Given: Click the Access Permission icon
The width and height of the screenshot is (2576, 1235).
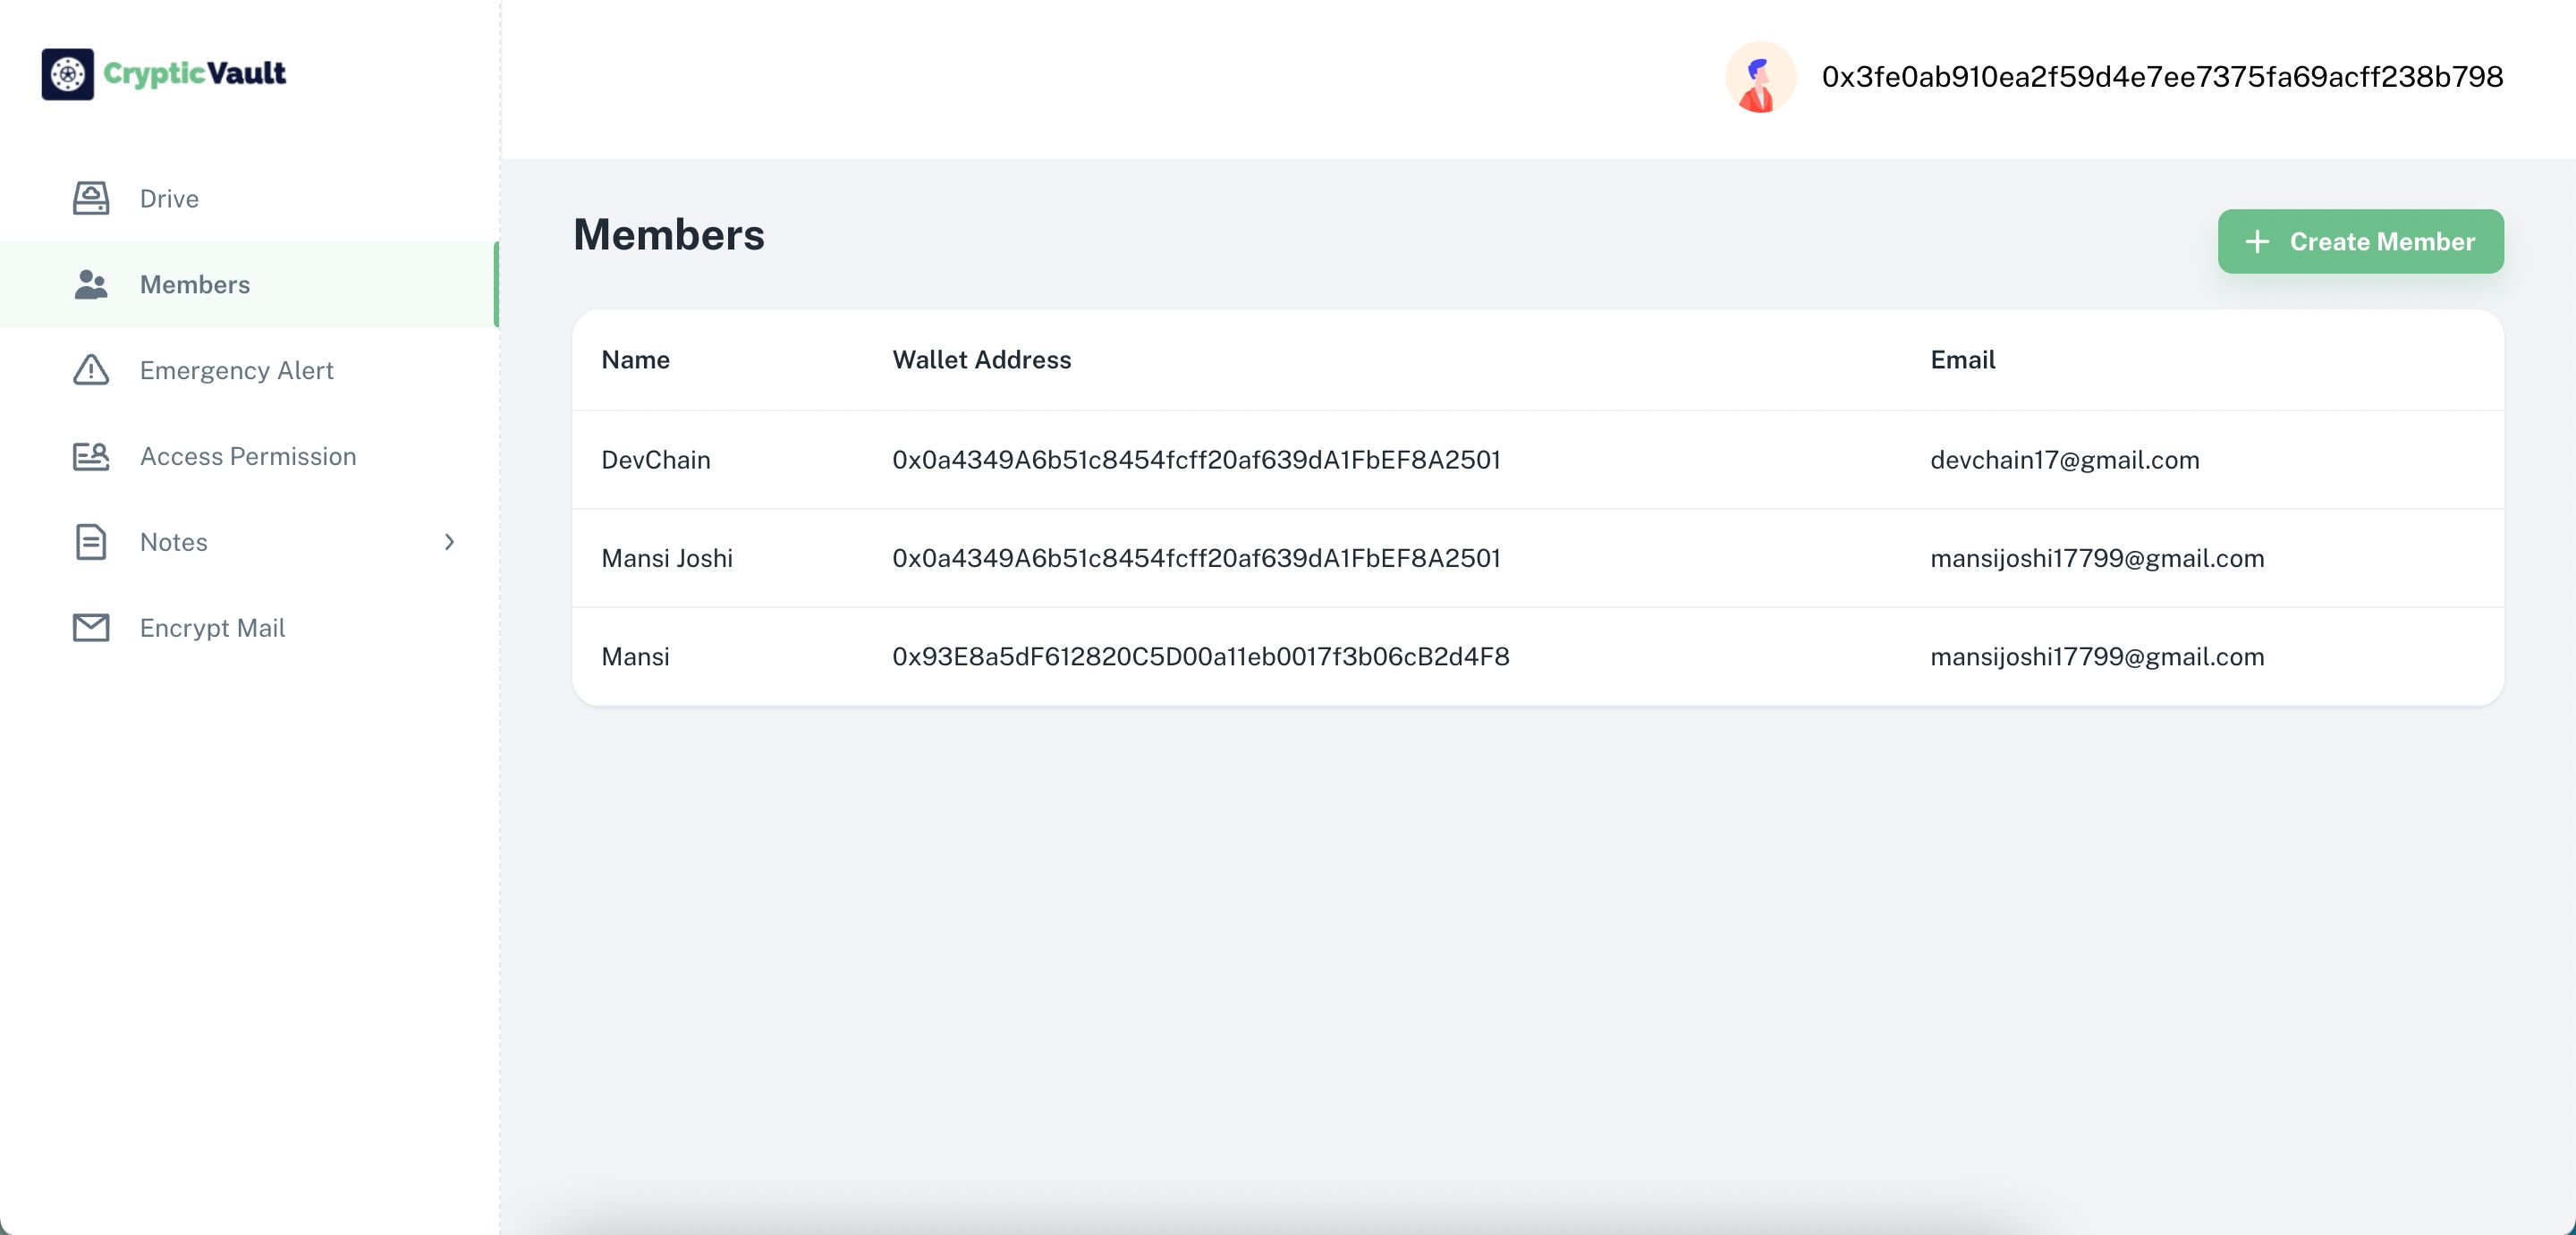Looking at the screenshot, I should (x=91, y=456).
